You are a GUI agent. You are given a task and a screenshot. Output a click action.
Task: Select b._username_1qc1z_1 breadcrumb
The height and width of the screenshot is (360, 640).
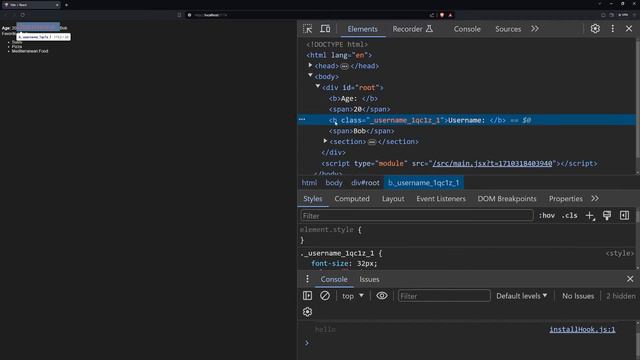tap(424, 183)
